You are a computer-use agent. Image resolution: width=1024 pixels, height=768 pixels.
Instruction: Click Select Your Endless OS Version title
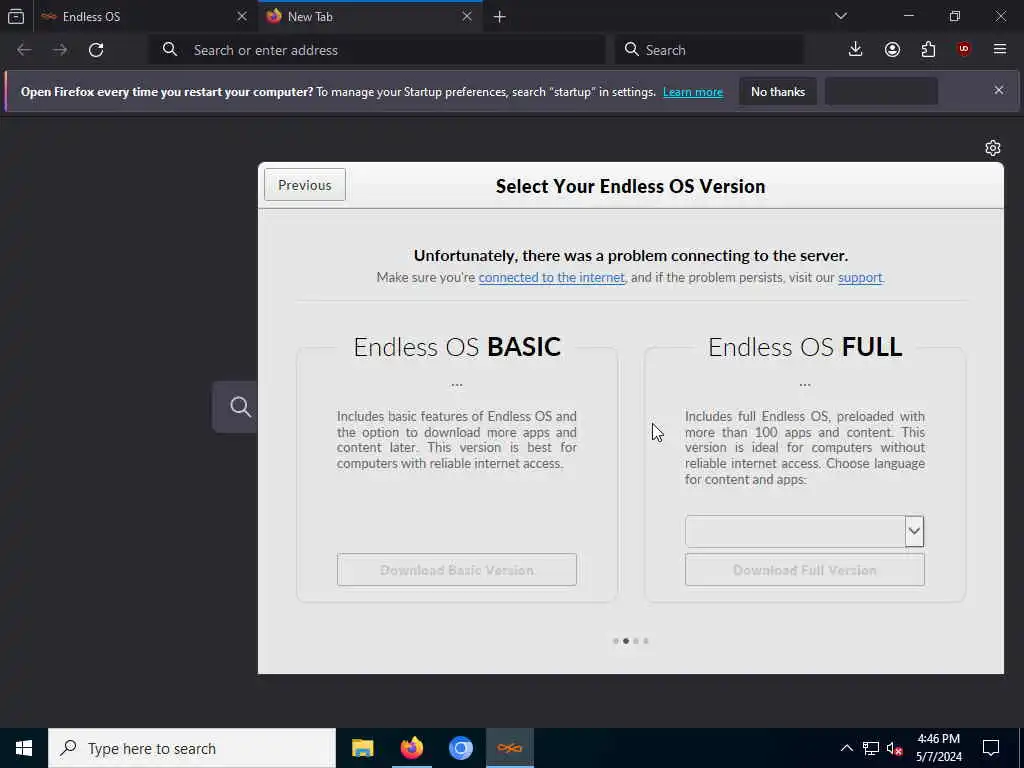click(x=630, y=186)
